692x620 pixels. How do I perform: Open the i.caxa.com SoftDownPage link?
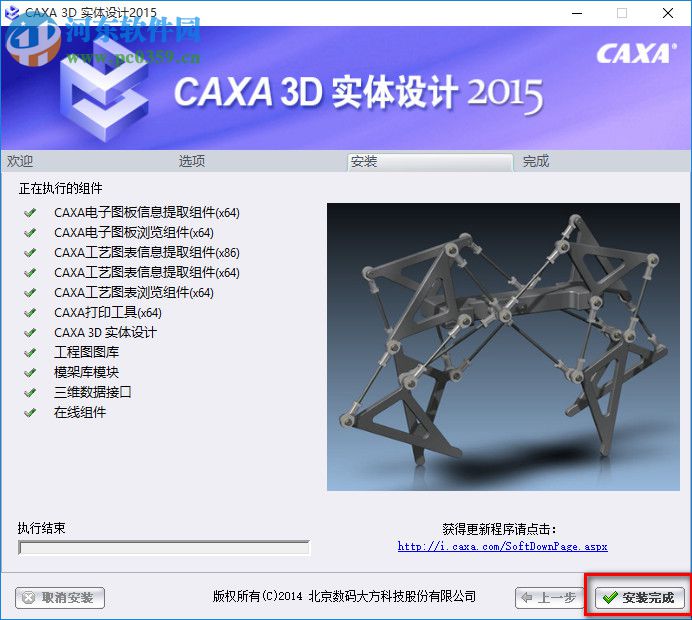(x=502, y=546)
